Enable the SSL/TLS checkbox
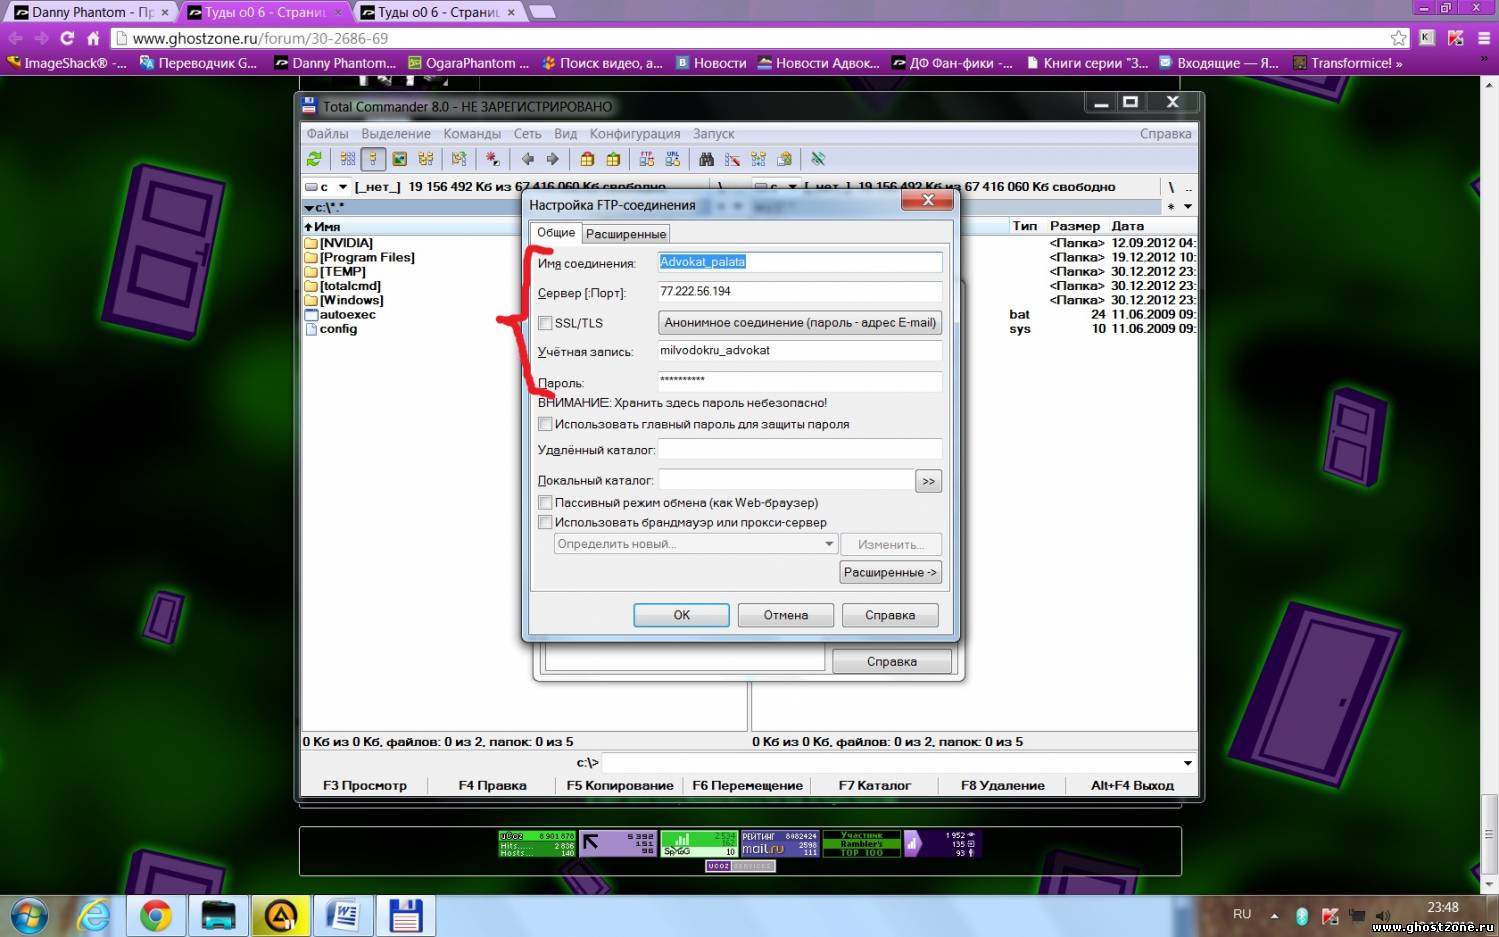Screen dimensions: 1499x937 545,323
